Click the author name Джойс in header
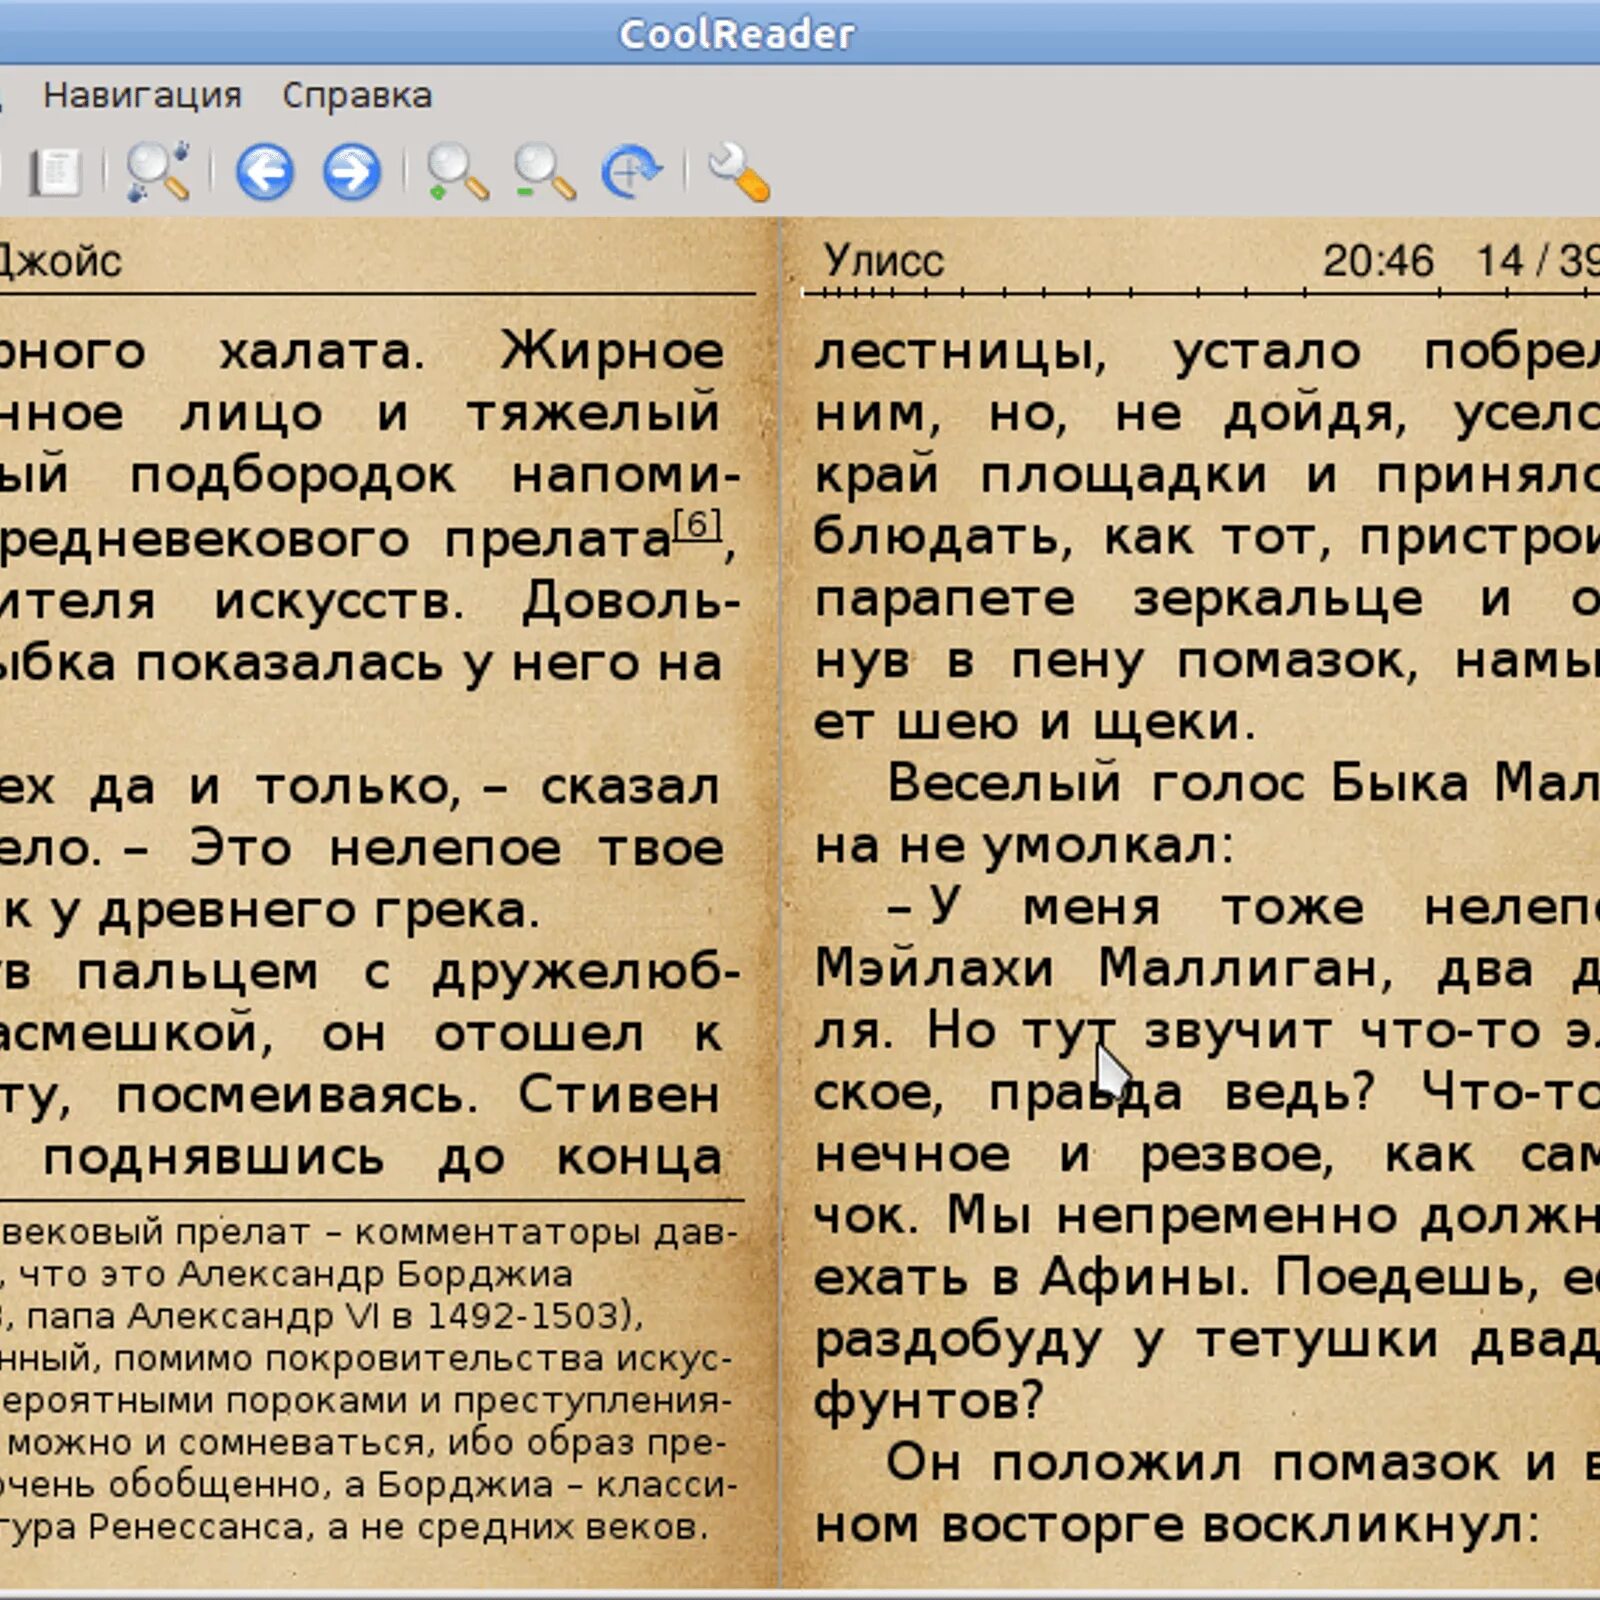 tap(60, 261)
